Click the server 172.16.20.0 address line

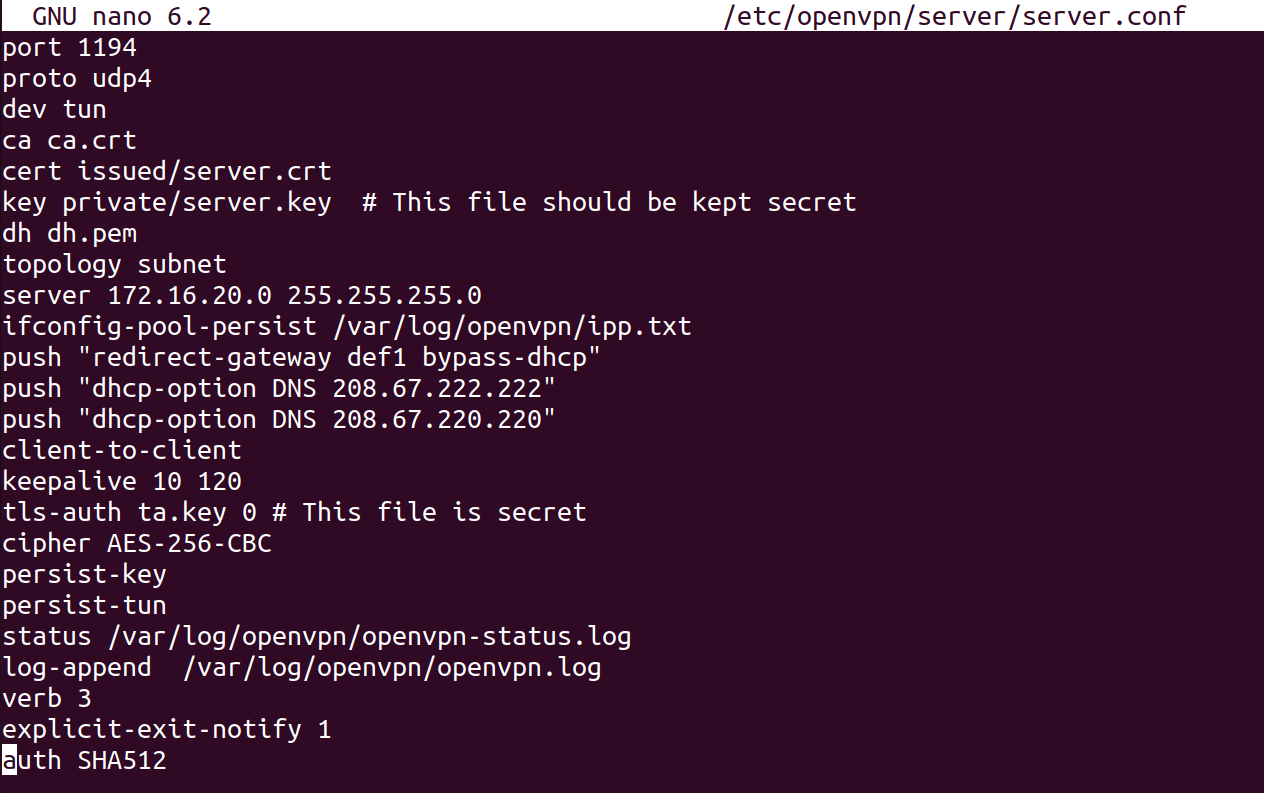pyautogui.click(x=241, y=295)
